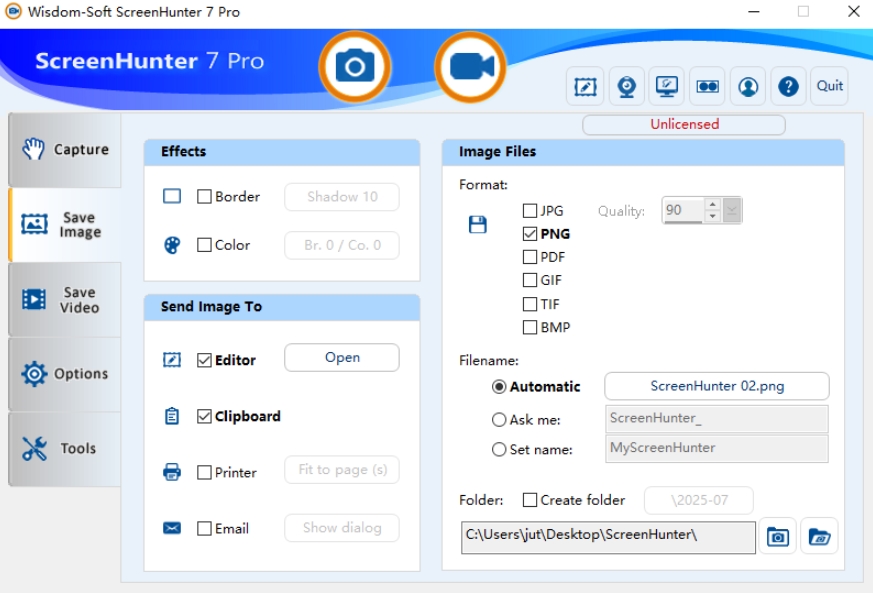Uncheck the Clipboard checkbox

pyautogui.click(x=204, y=416)
